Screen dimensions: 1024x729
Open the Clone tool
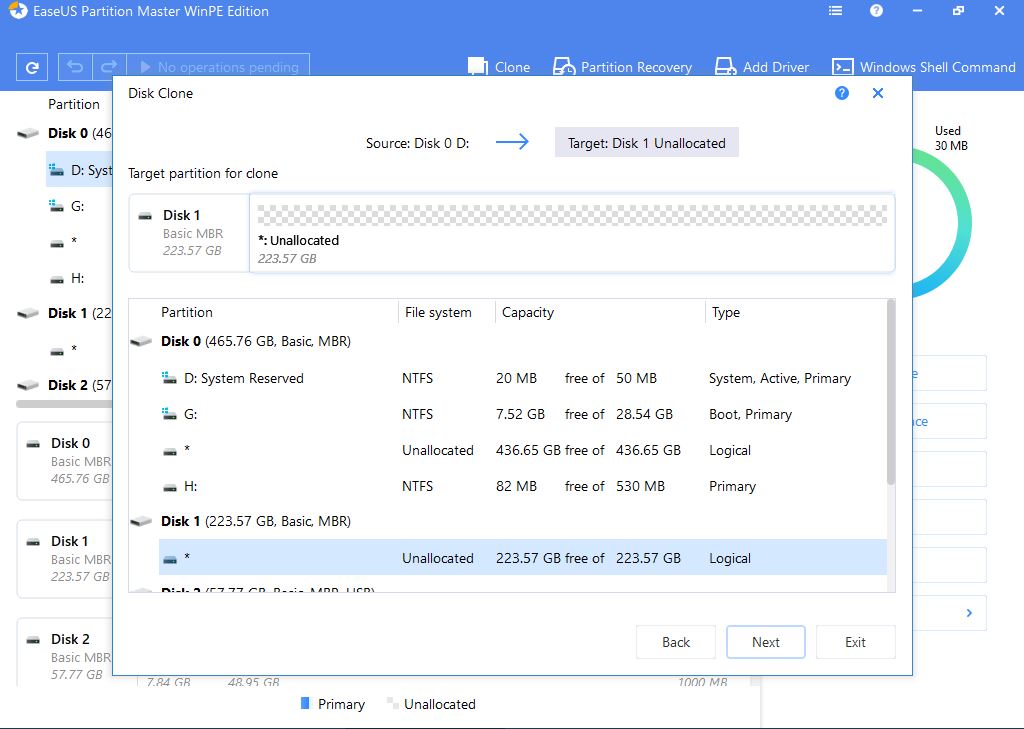499,67
